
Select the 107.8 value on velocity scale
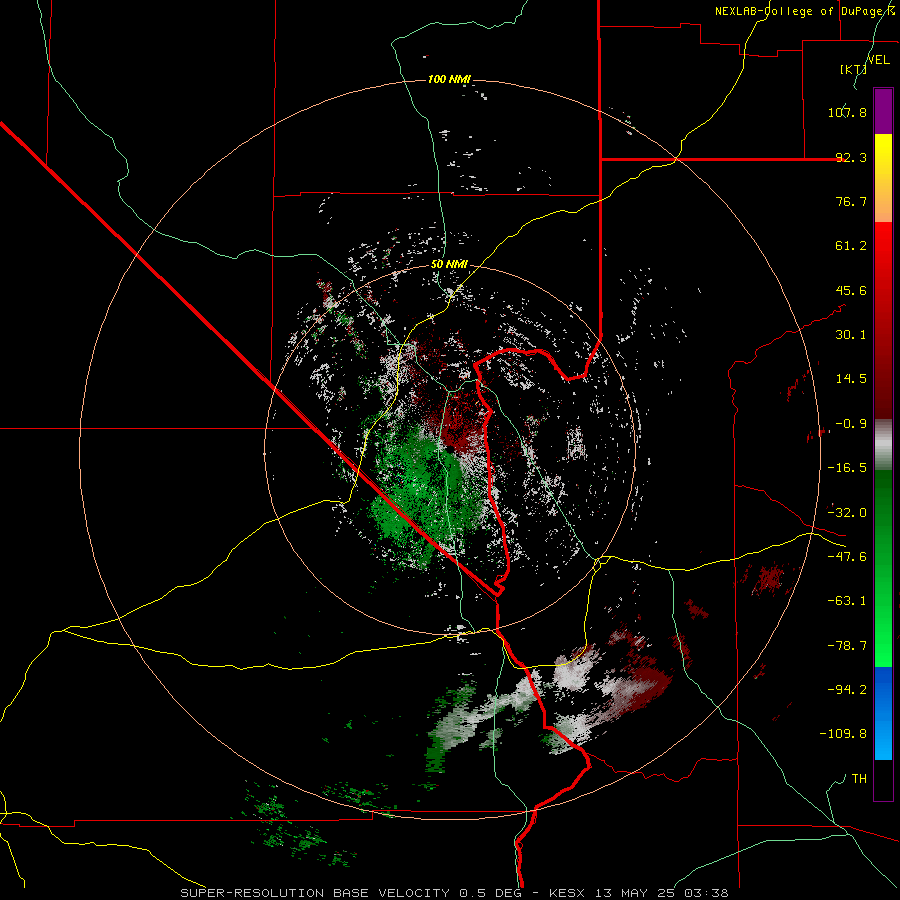click(x=847, y=112)
